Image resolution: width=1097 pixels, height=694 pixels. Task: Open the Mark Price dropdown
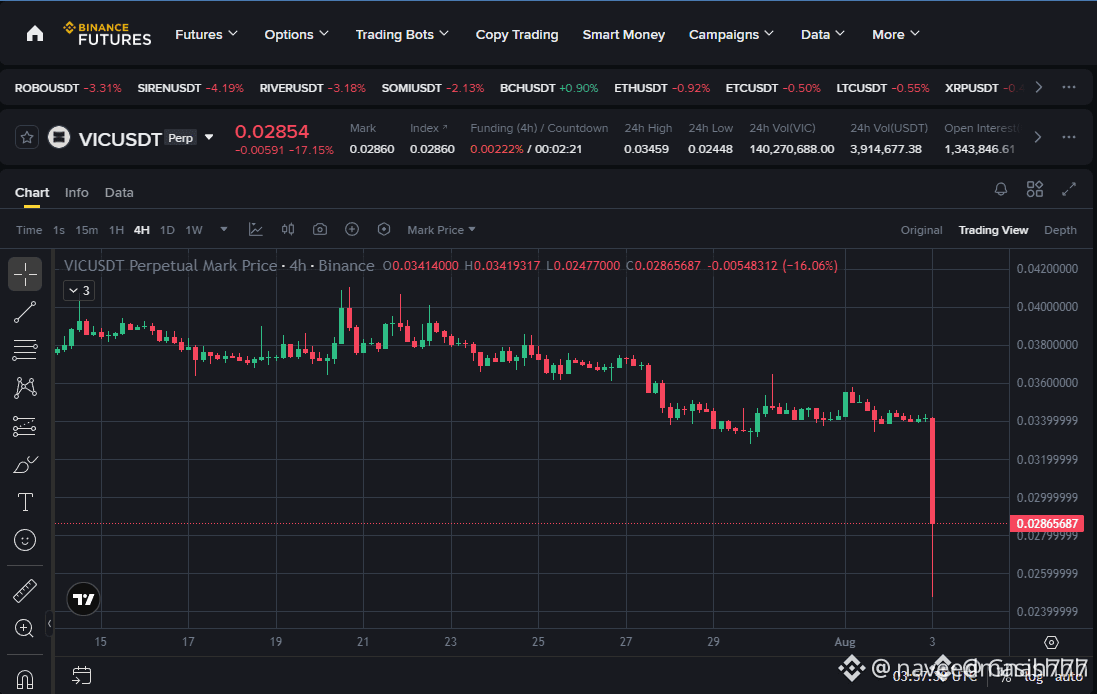[x=441, y=229]
